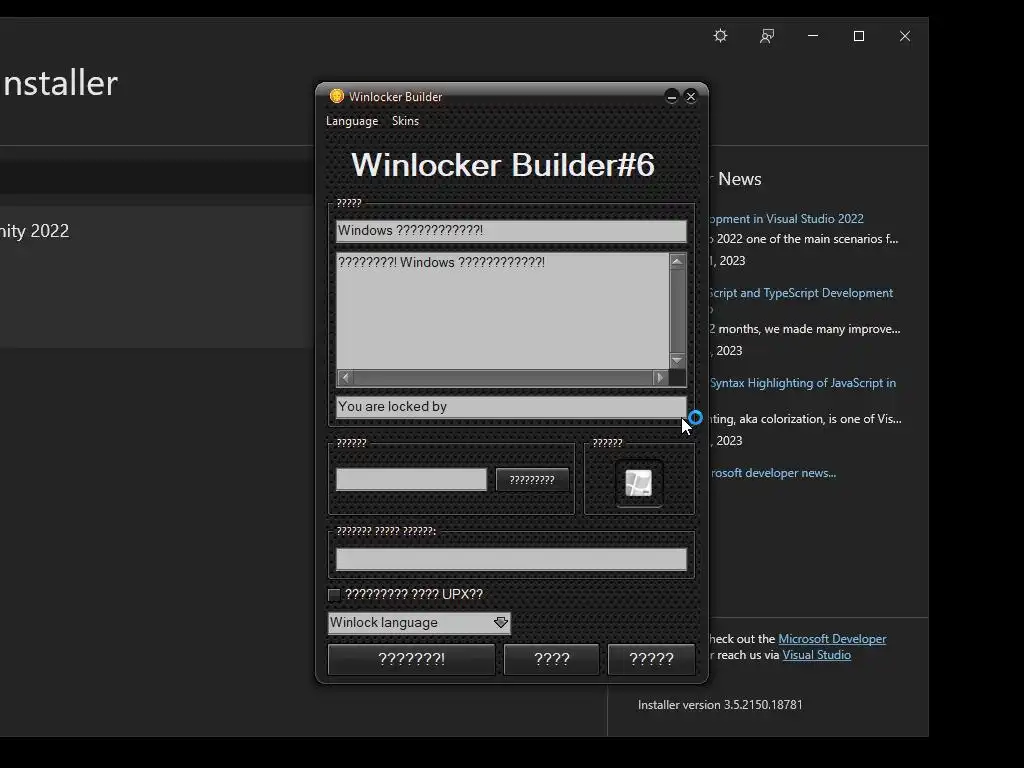Click the '????' bottom middle button
Image resolution: width=1024 pixels, height=768 pixels.
point(552,659)
